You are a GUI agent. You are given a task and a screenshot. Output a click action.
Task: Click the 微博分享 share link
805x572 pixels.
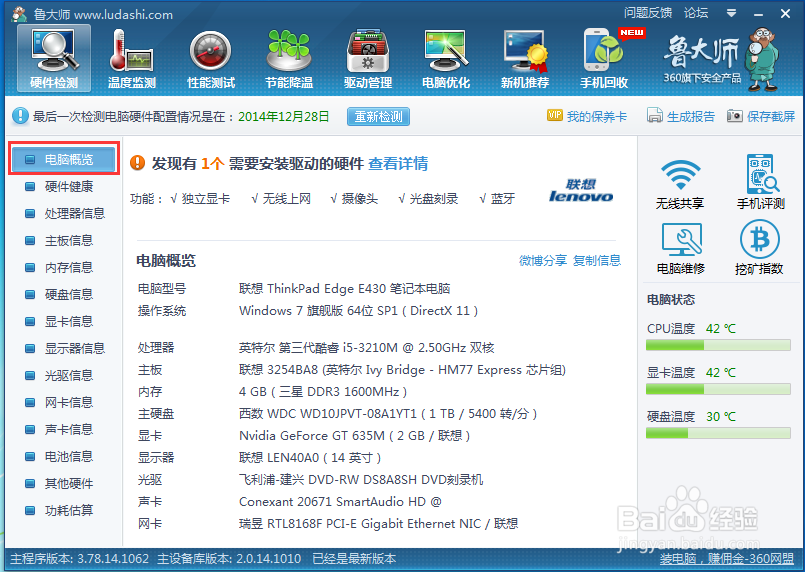click(543, 260)
